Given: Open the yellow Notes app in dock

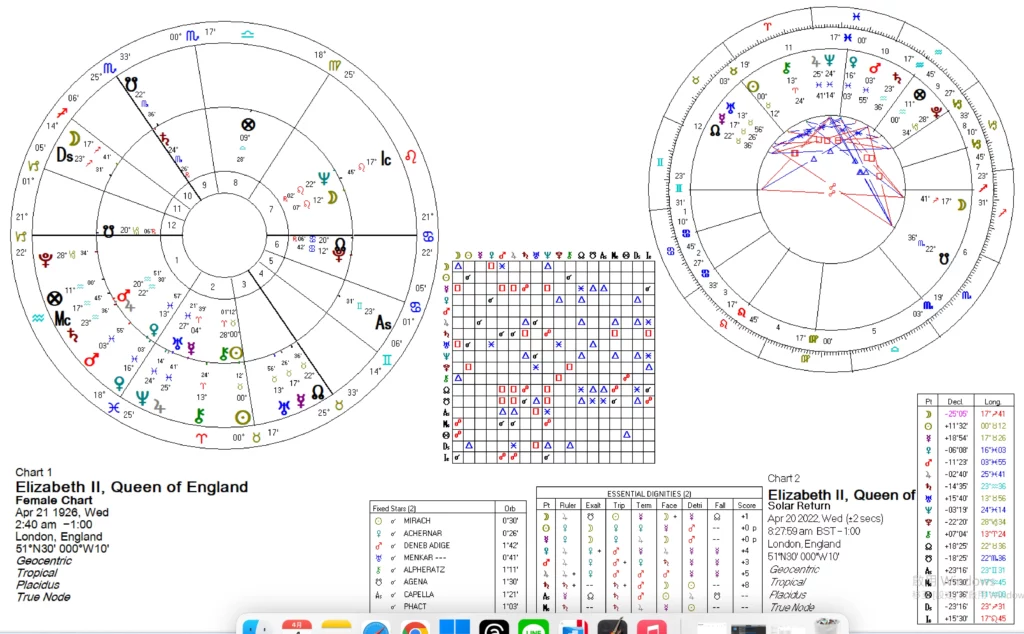Looking at the screenshot, I should point(336,626).
